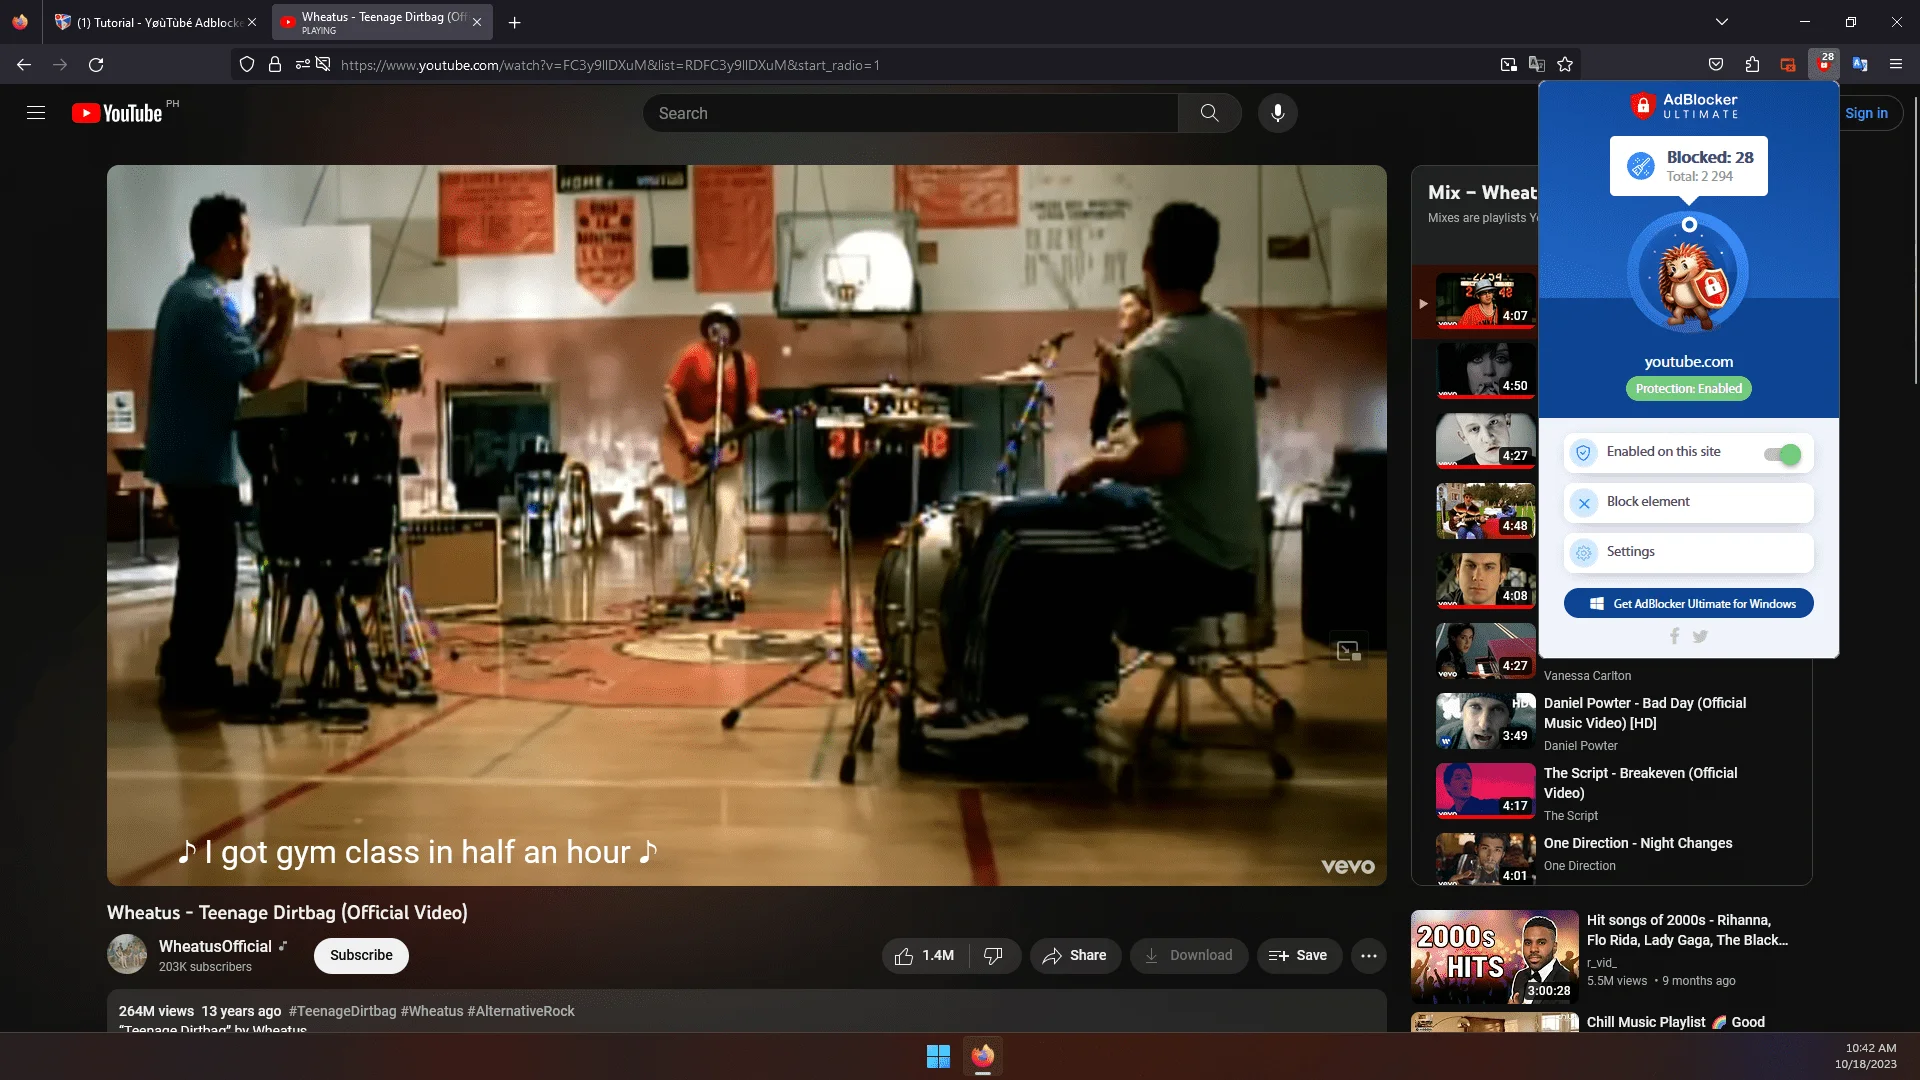1920x1080 pixels.
Task: Click the Blocked: 28 counter card
Action: tap(1688, 166)
